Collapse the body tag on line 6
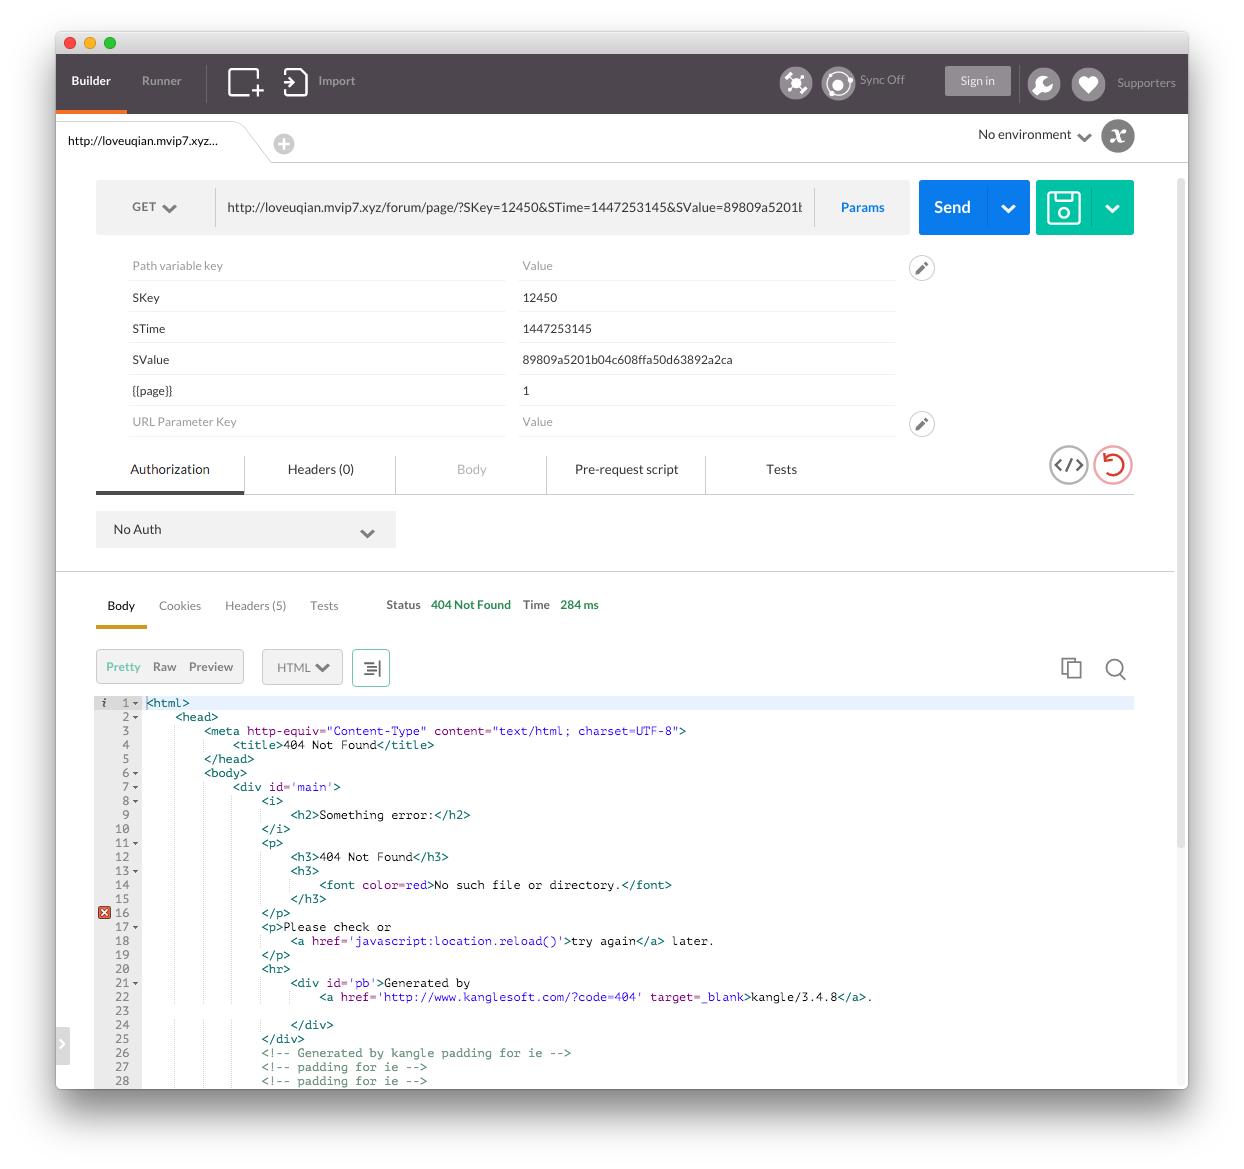1244x1169 pixels. pyautogui.click(x=136, y=774)
